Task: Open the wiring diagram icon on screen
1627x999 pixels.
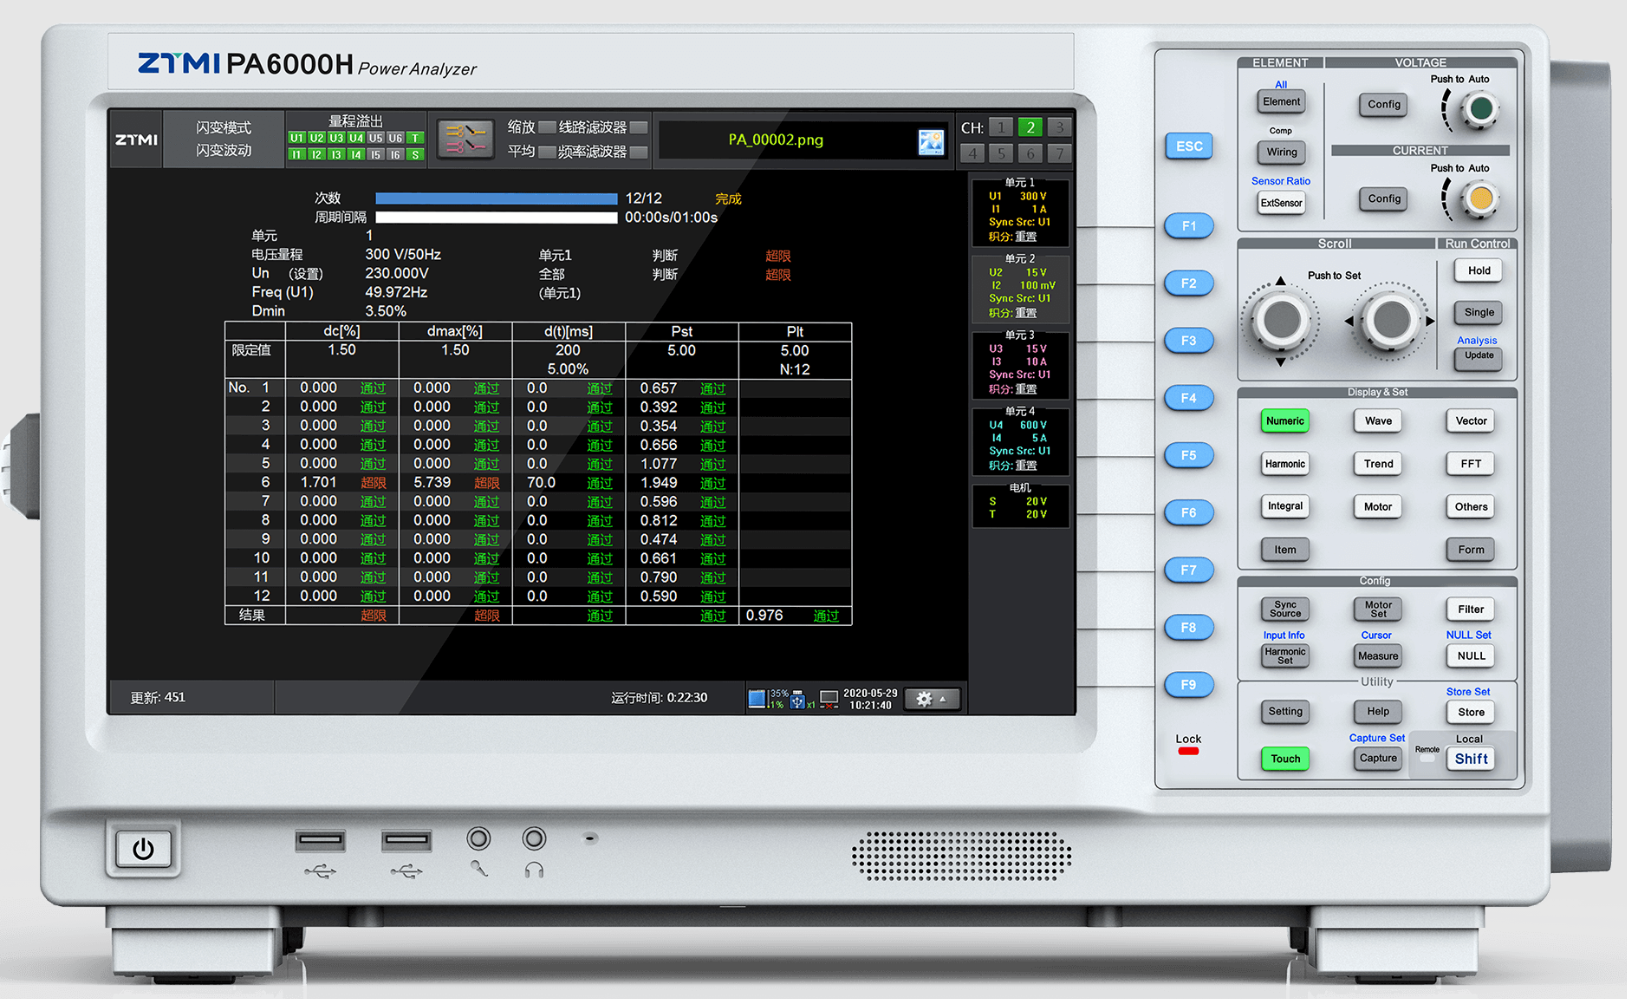Action: (465, 140)
